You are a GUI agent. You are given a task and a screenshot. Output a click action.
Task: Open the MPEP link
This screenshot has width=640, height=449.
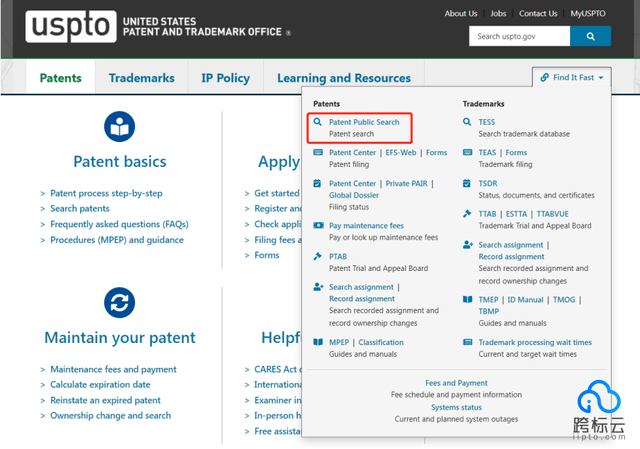339,342
